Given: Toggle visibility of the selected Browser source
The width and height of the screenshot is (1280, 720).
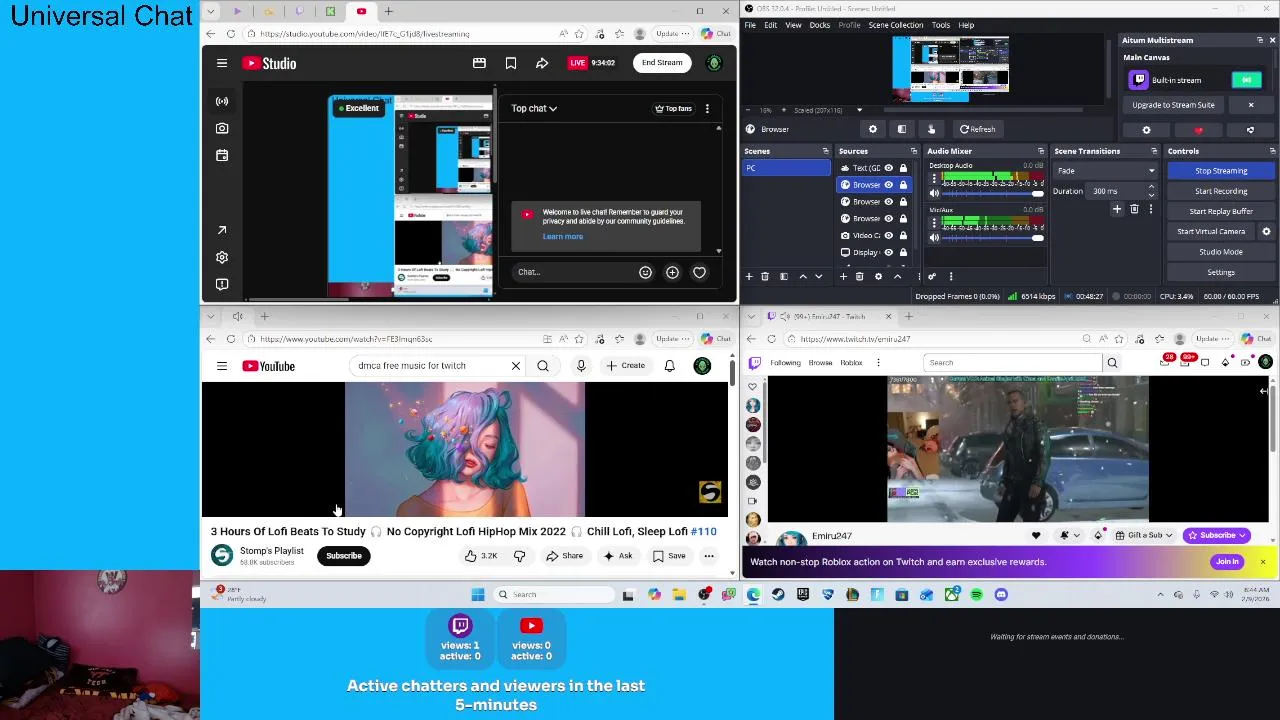Looking at the screenshot, I should [888, 185].
